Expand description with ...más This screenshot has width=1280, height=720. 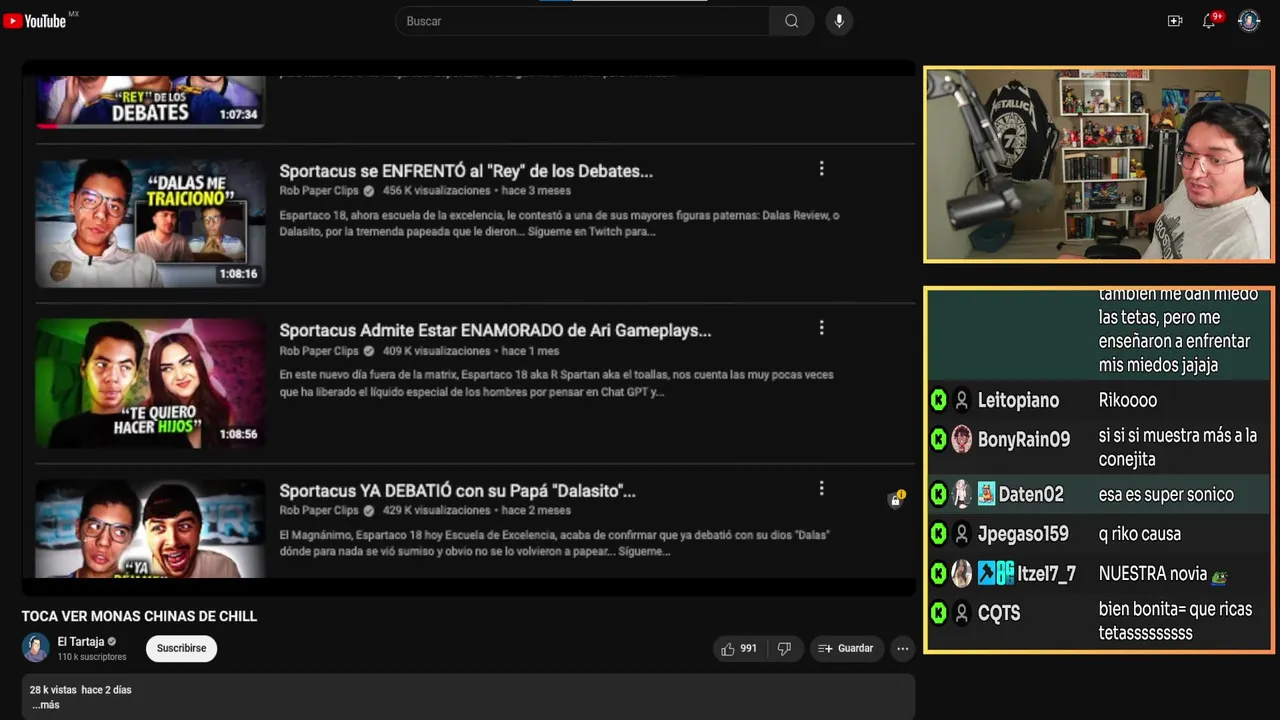45,705
